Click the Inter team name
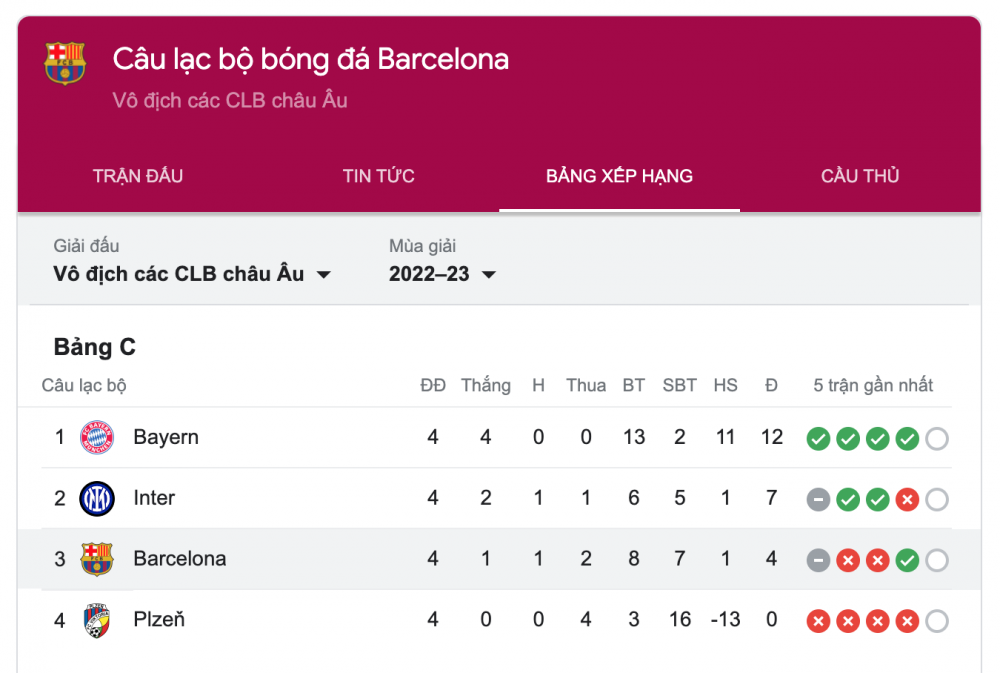The image size is (1000, 673). [154, 498]
